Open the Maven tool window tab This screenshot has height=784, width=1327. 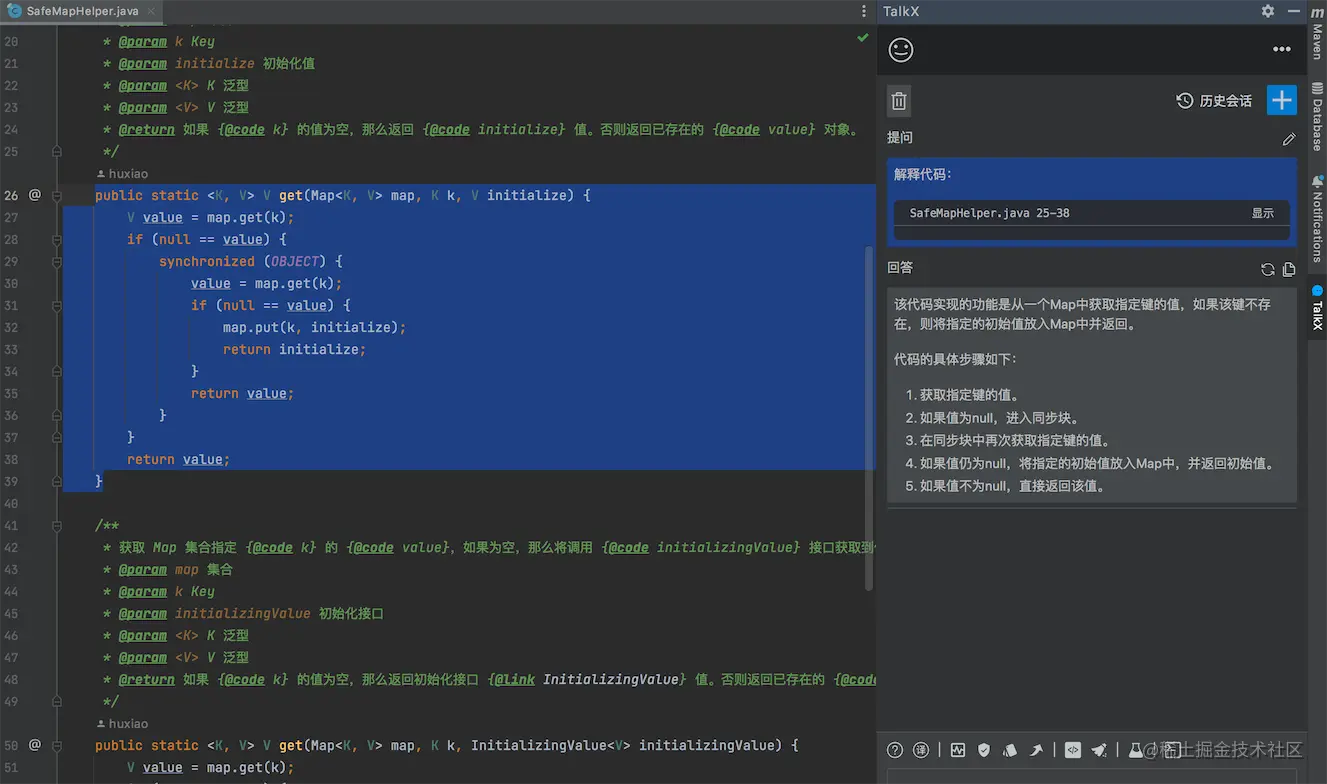pos(1317,34)
